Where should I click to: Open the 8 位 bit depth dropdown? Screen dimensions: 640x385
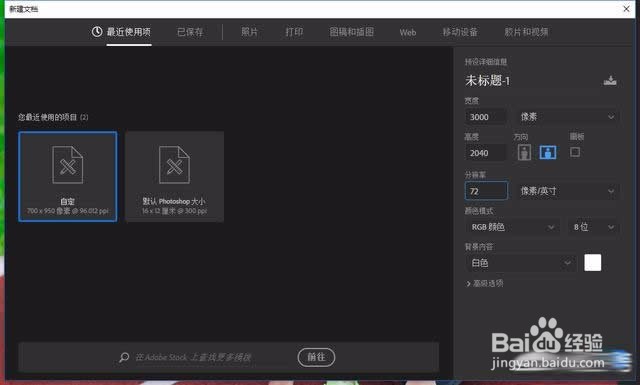593,227
